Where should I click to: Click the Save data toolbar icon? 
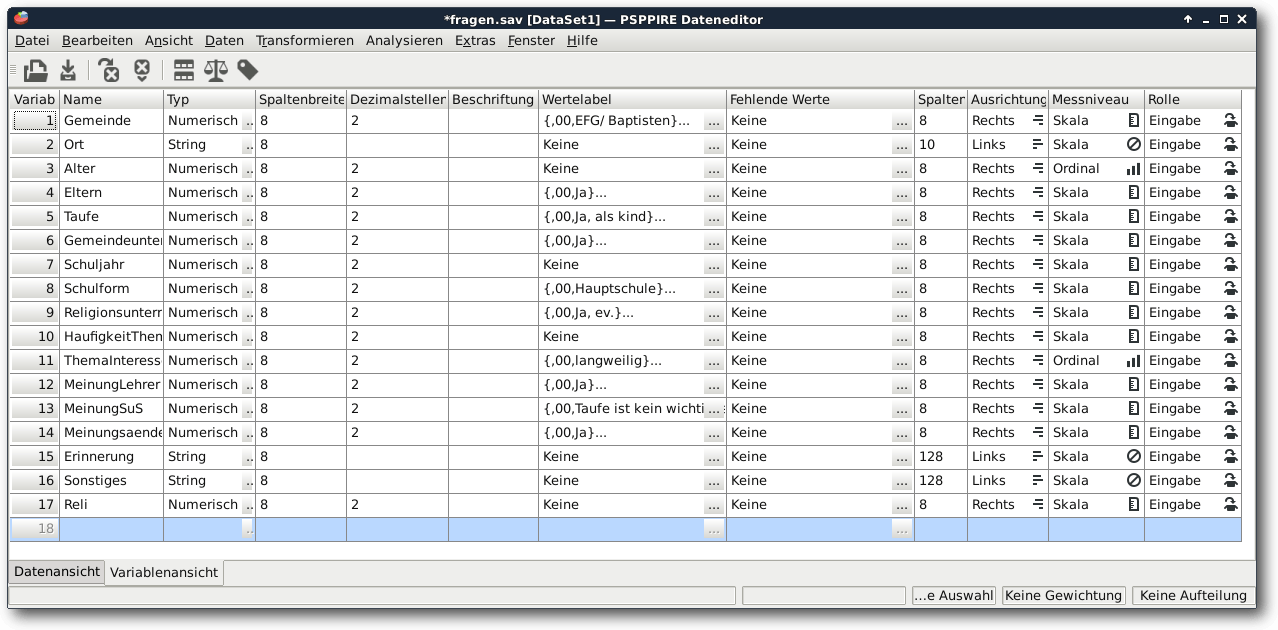tap(67, 70)
